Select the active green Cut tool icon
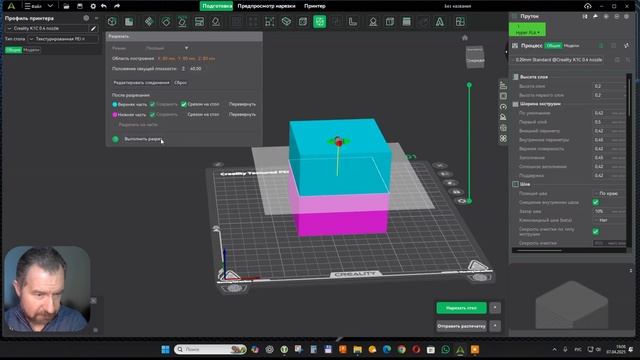640x360 pixels. (x=320, y=22)
